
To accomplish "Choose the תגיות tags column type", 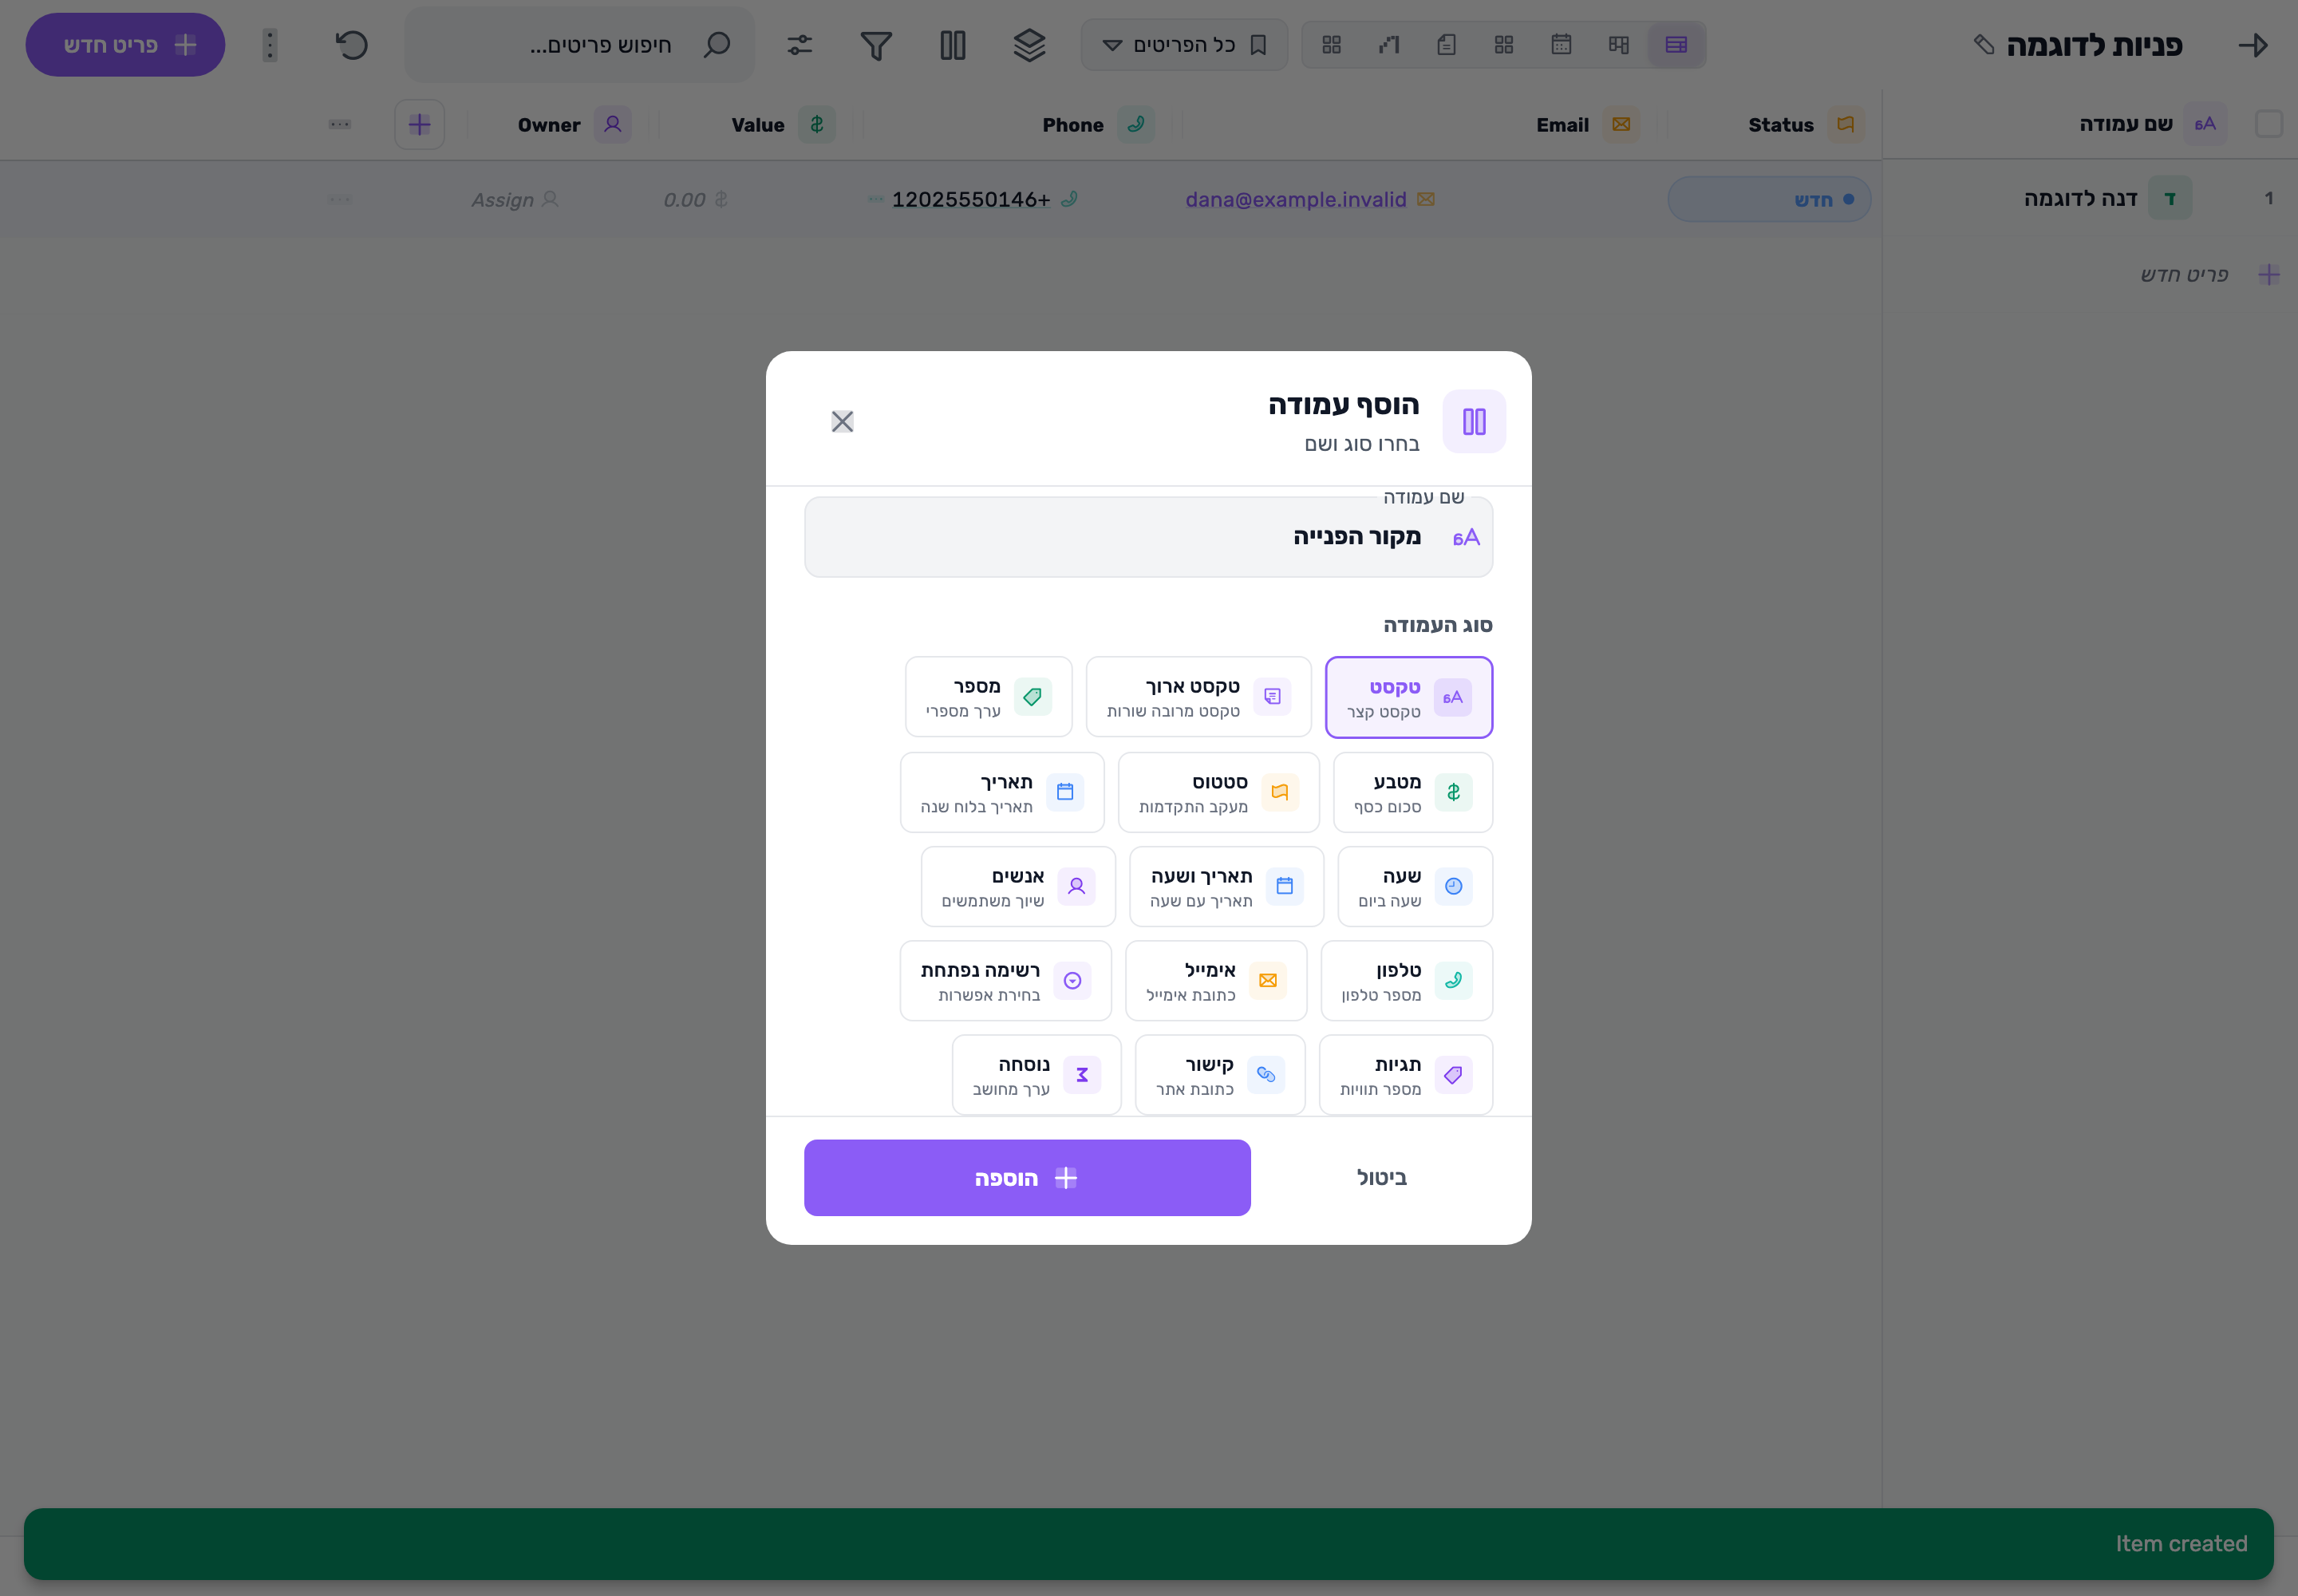I will point(1405,1075).
